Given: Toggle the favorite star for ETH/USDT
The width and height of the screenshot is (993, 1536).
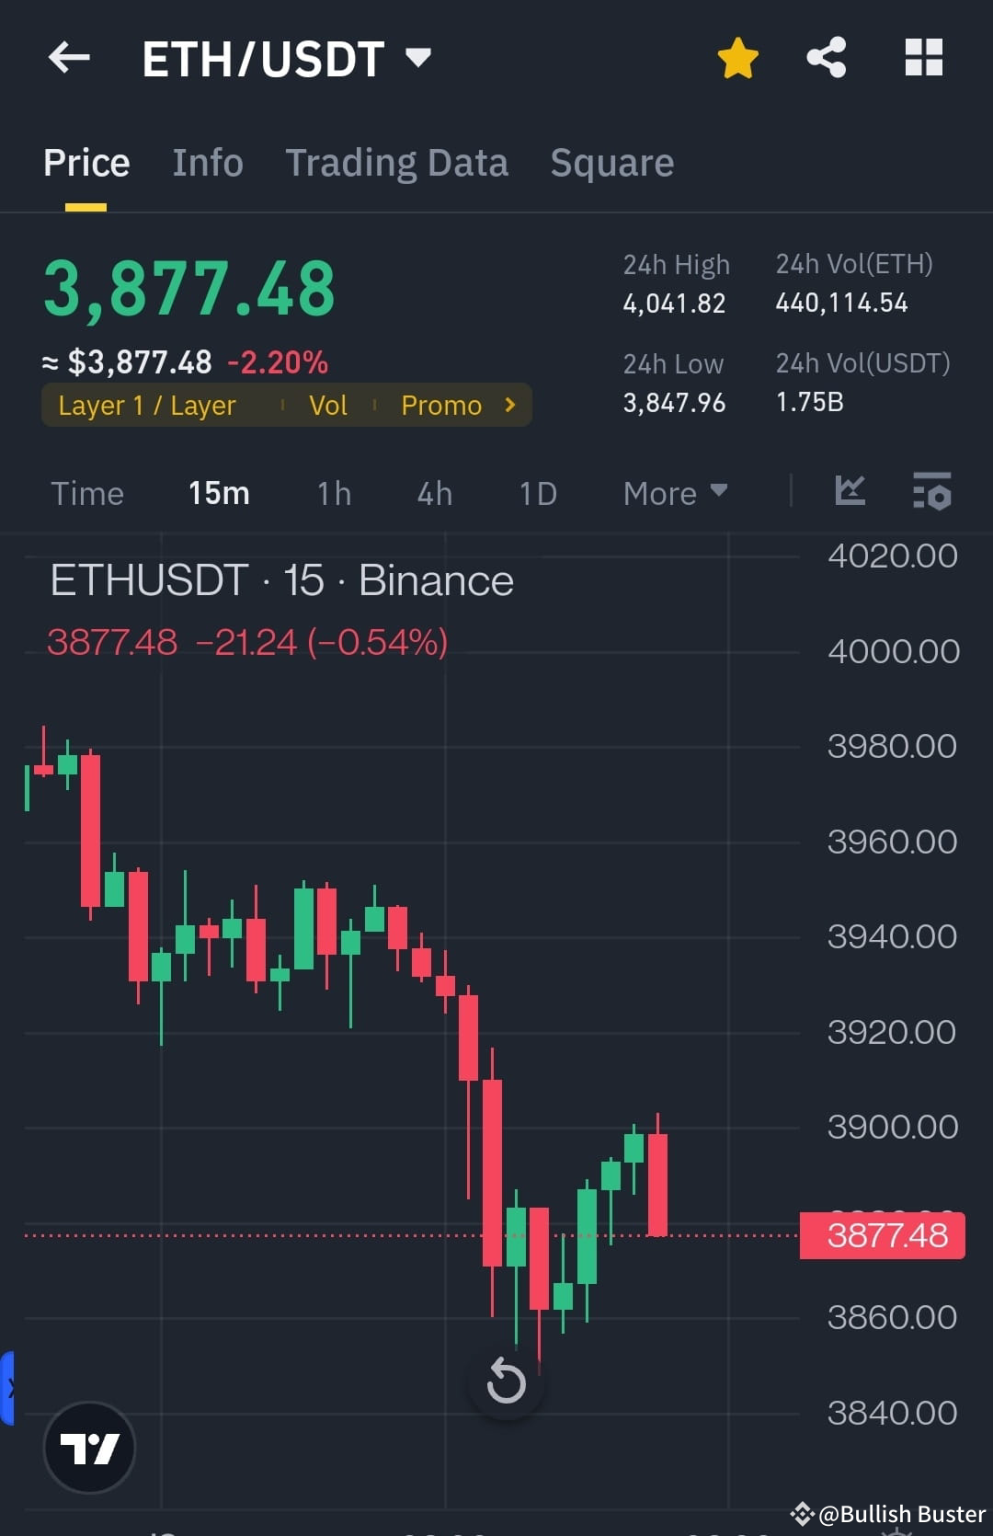Looking at the screenshot, I should (x=738, y=58).
